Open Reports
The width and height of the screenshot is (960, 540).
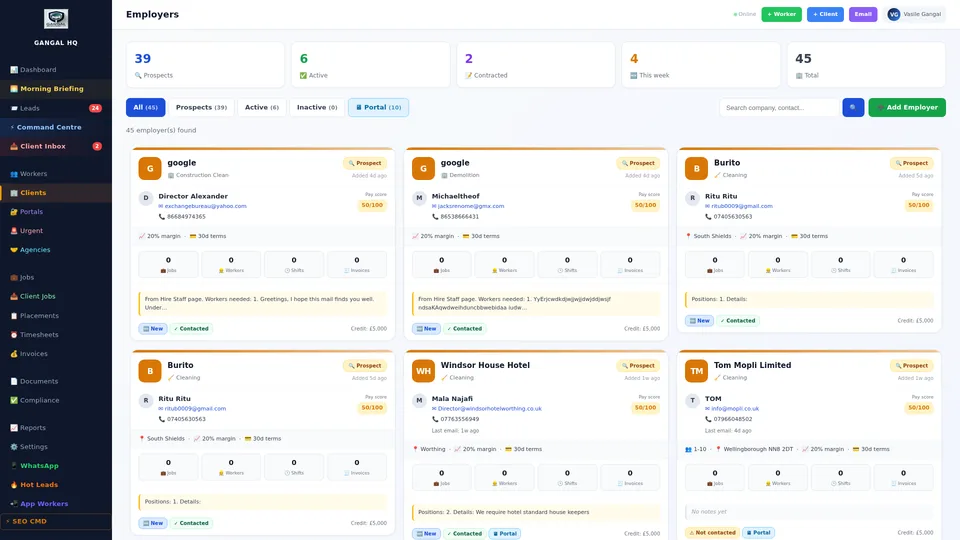[56, 428]
